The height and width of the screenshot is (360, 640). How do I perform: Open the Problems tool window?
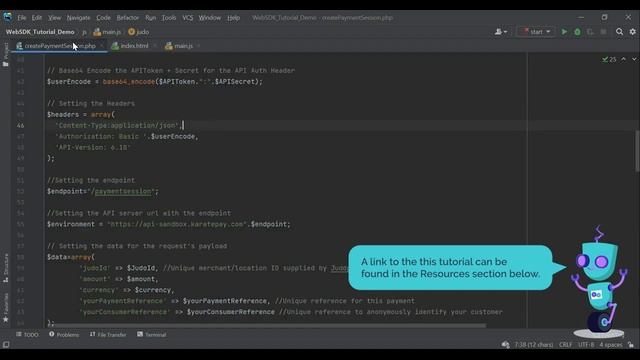point(64,335)
